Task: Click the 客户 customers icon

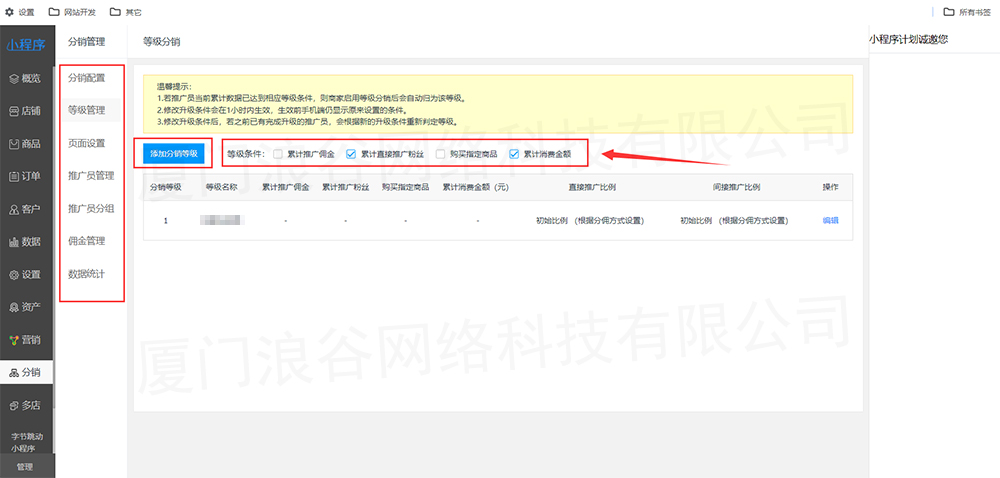Action: pos(13,210)
